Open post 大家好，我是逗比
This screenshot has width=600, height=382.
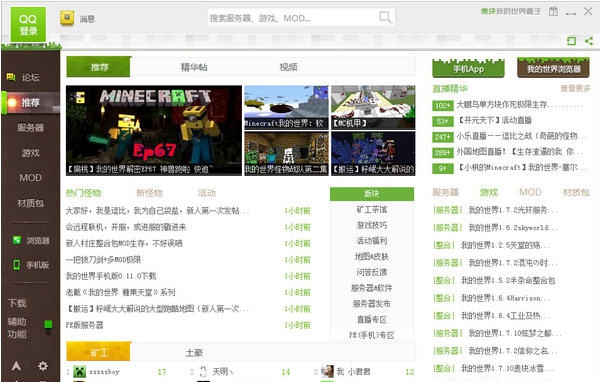(157, 211)
